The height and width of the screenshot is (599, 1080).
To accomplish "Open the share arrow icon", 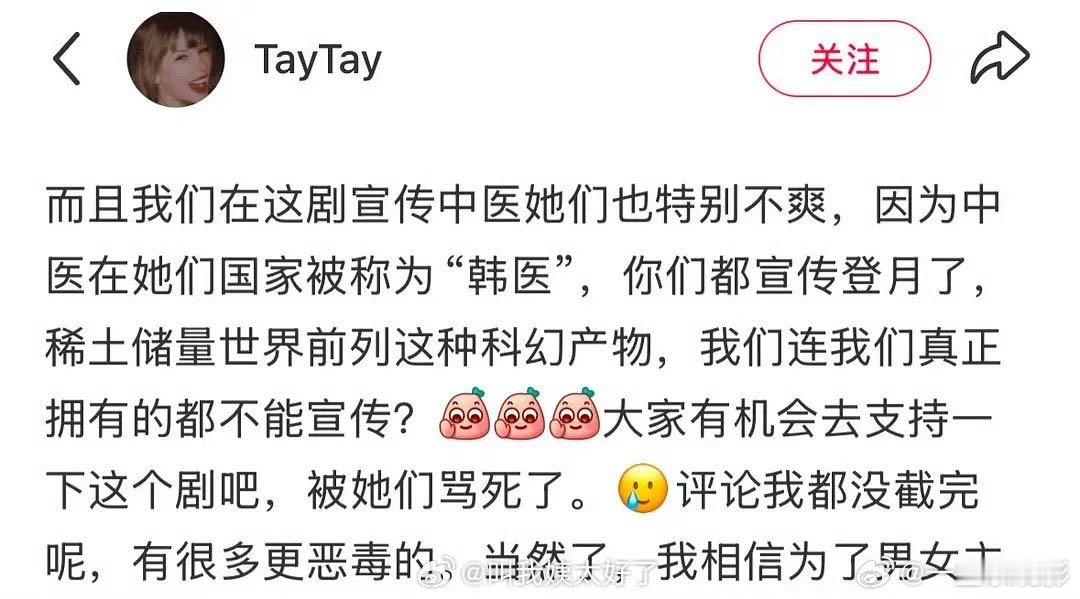I will point(999,58).
